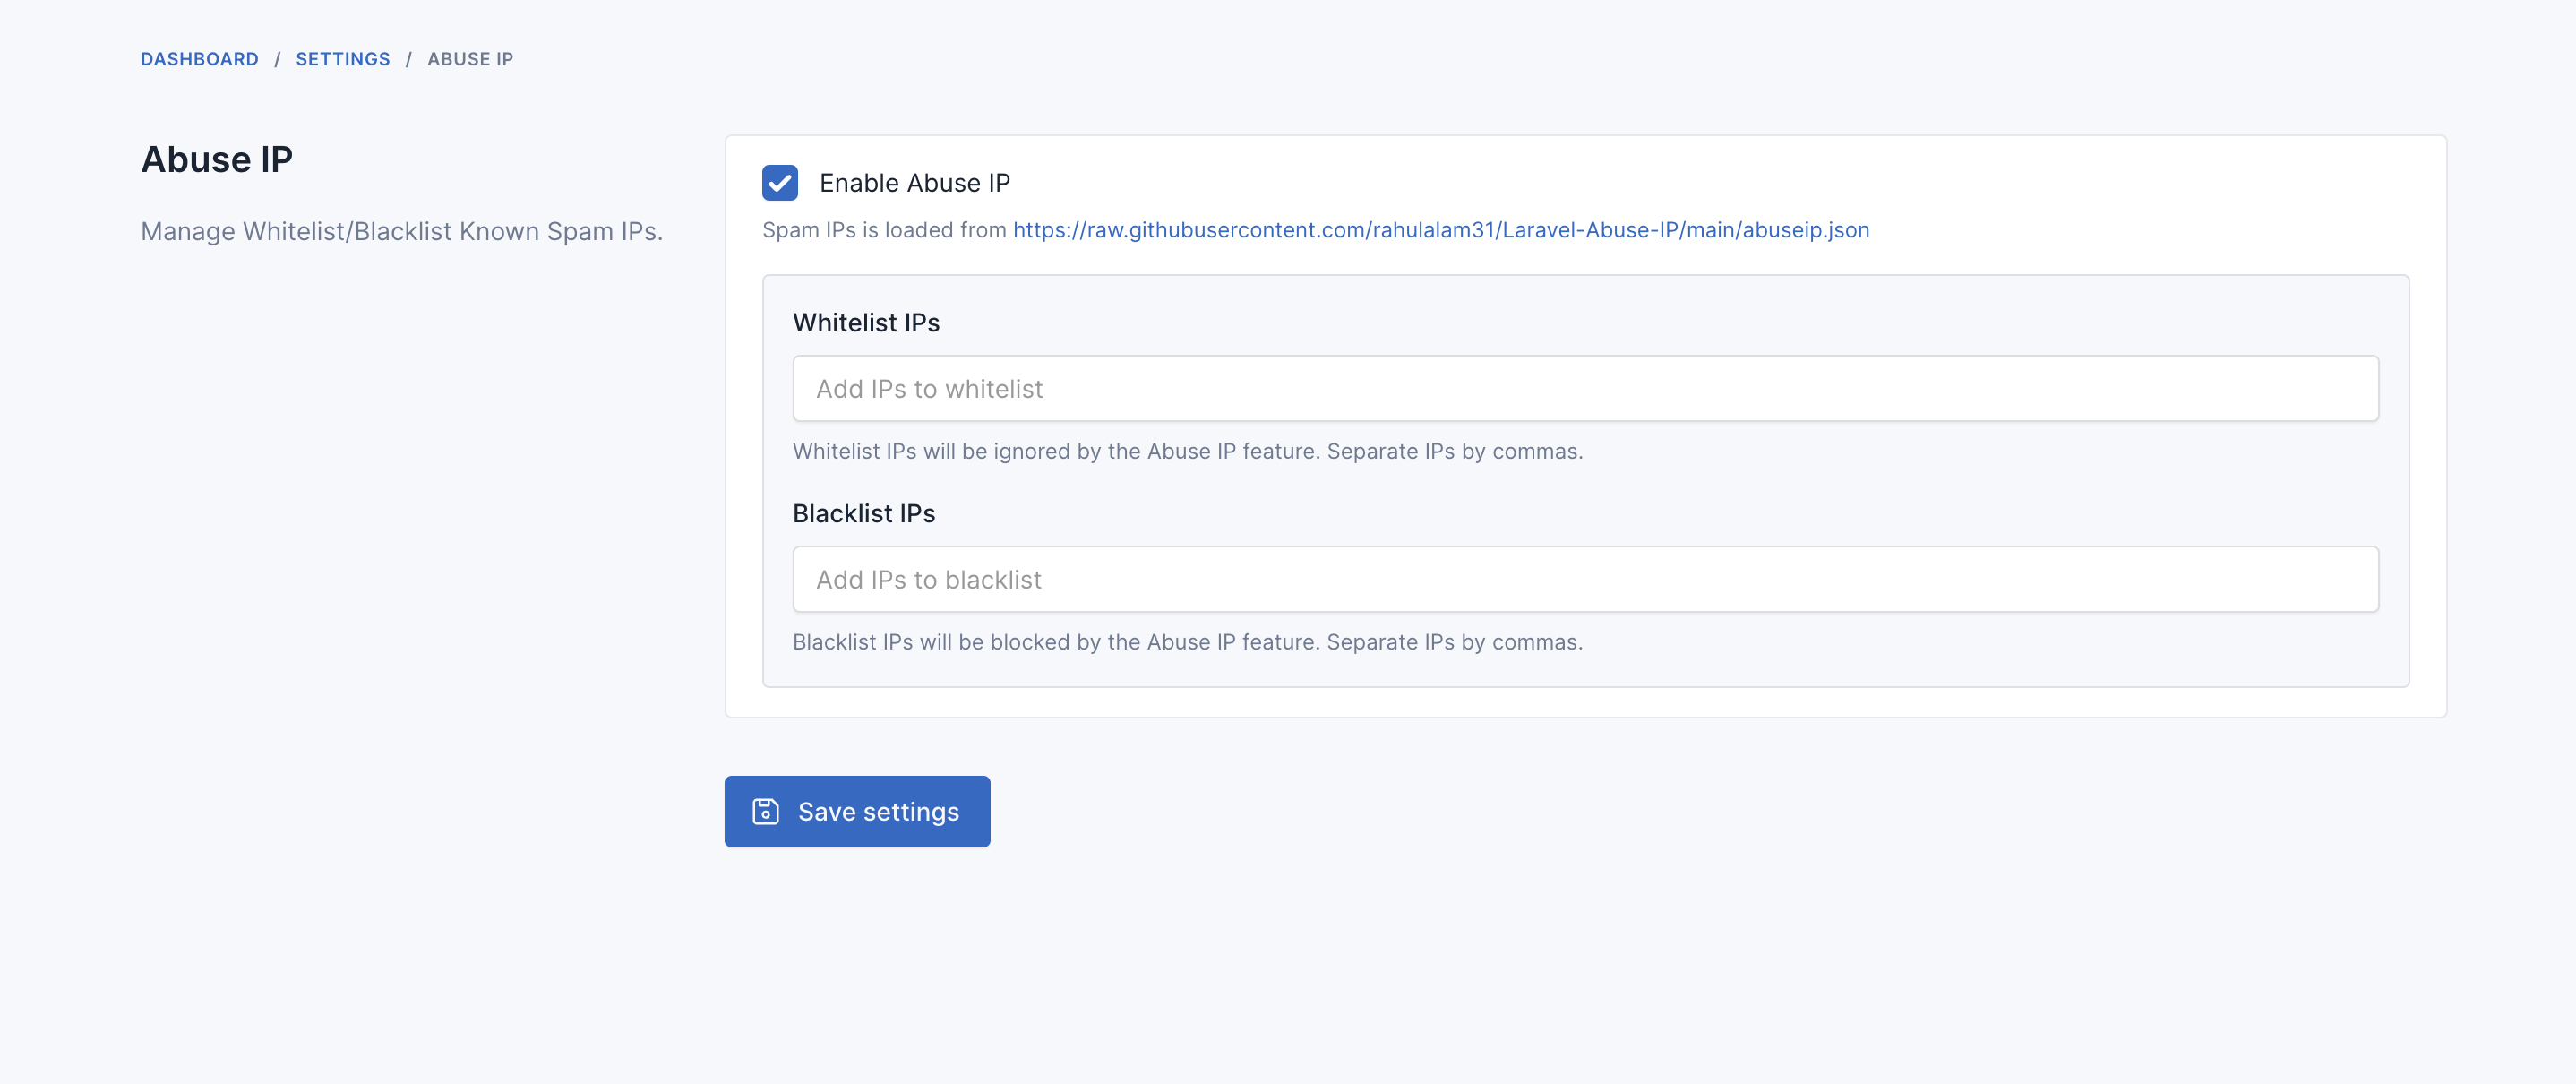Go to Dashboard via breadcrumb

point(199,59)
